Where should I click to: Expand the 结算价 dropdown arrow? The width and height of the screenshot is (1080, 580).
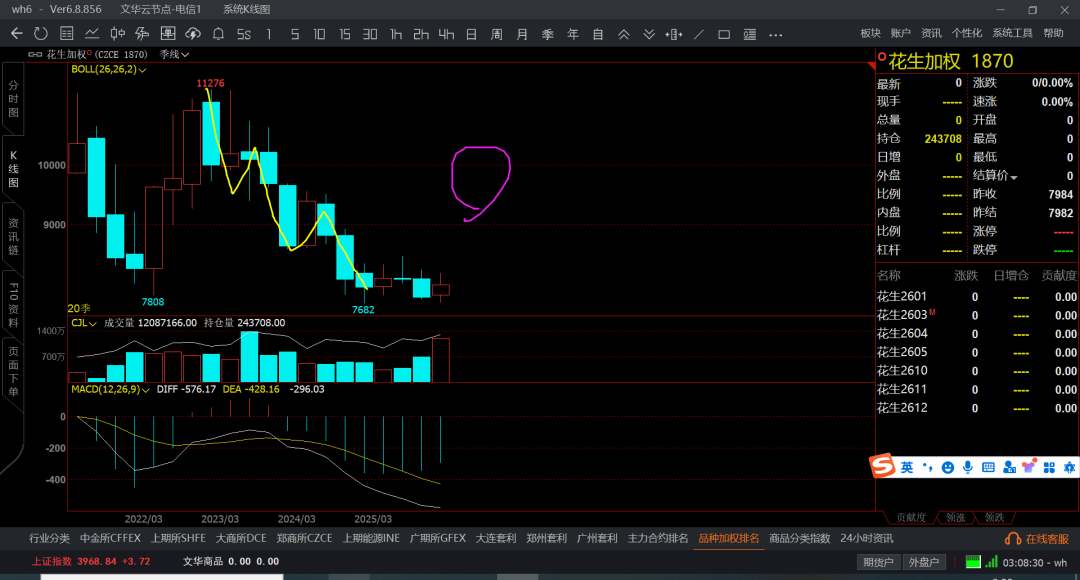click(1014, 177)
